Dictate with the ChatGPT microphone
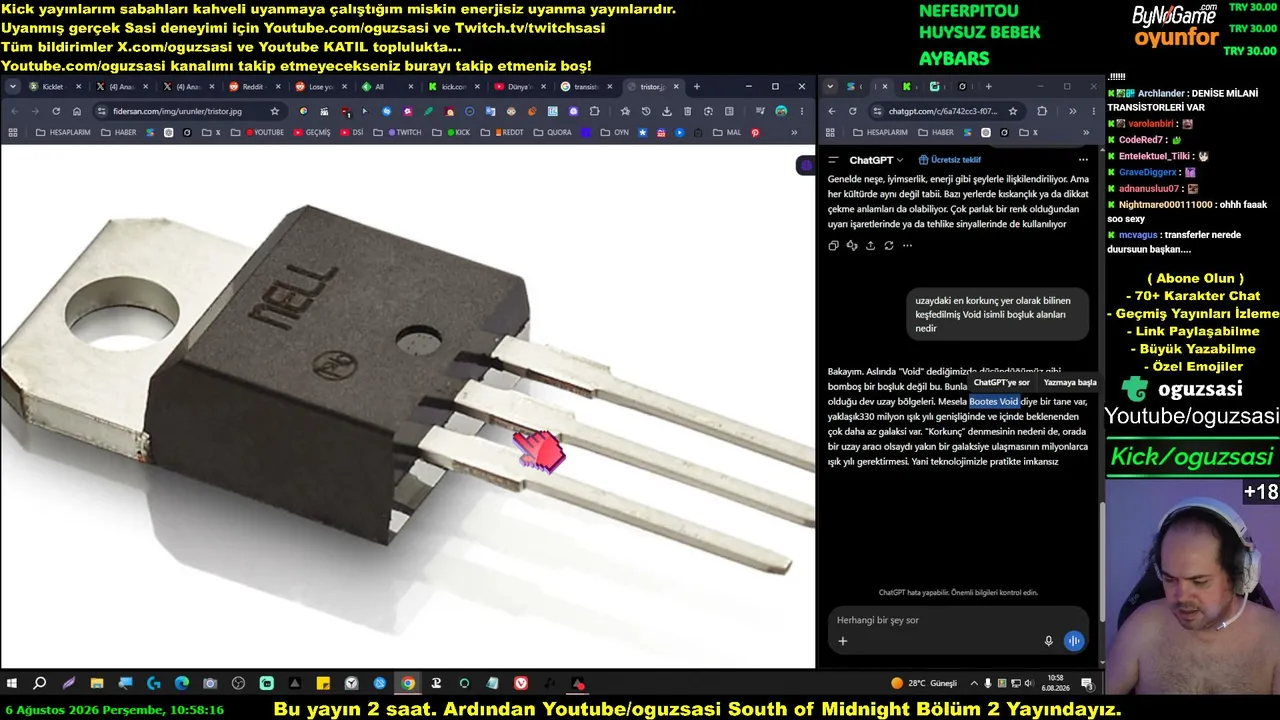The height and width of the screenshot is (720, 1280). [x=1049, y=641]
